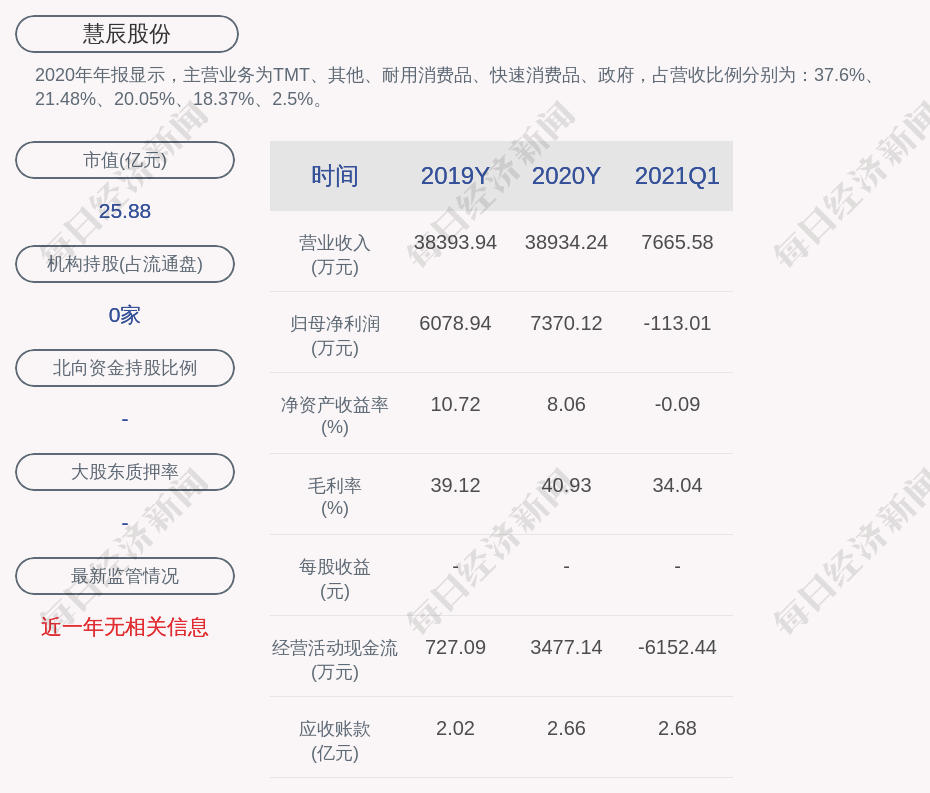Select the 2021Q1 column header
Viewport: 930px width, 793px height.
pyautogui.click(x=677, y=176)
